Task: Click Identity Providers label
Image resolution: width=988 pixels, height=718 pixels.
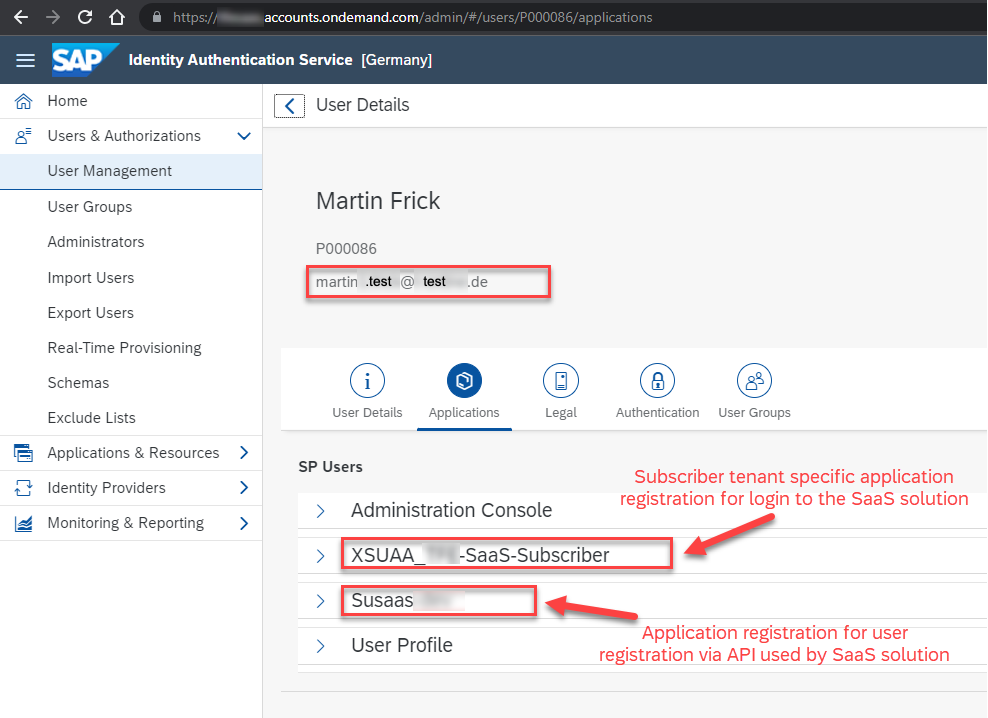Action: tap(106, 488)
